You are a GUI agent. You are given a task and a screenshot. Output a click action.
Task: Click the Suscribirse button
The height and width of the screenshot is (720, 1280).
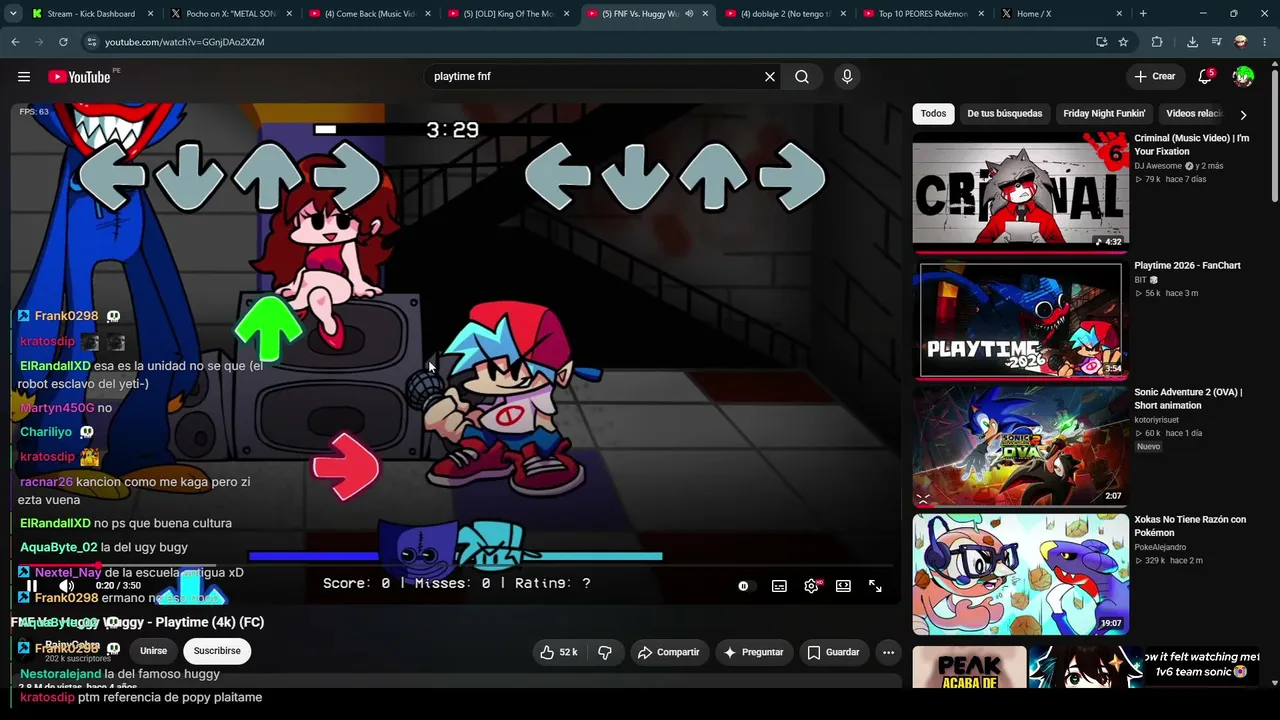[217, 651]
